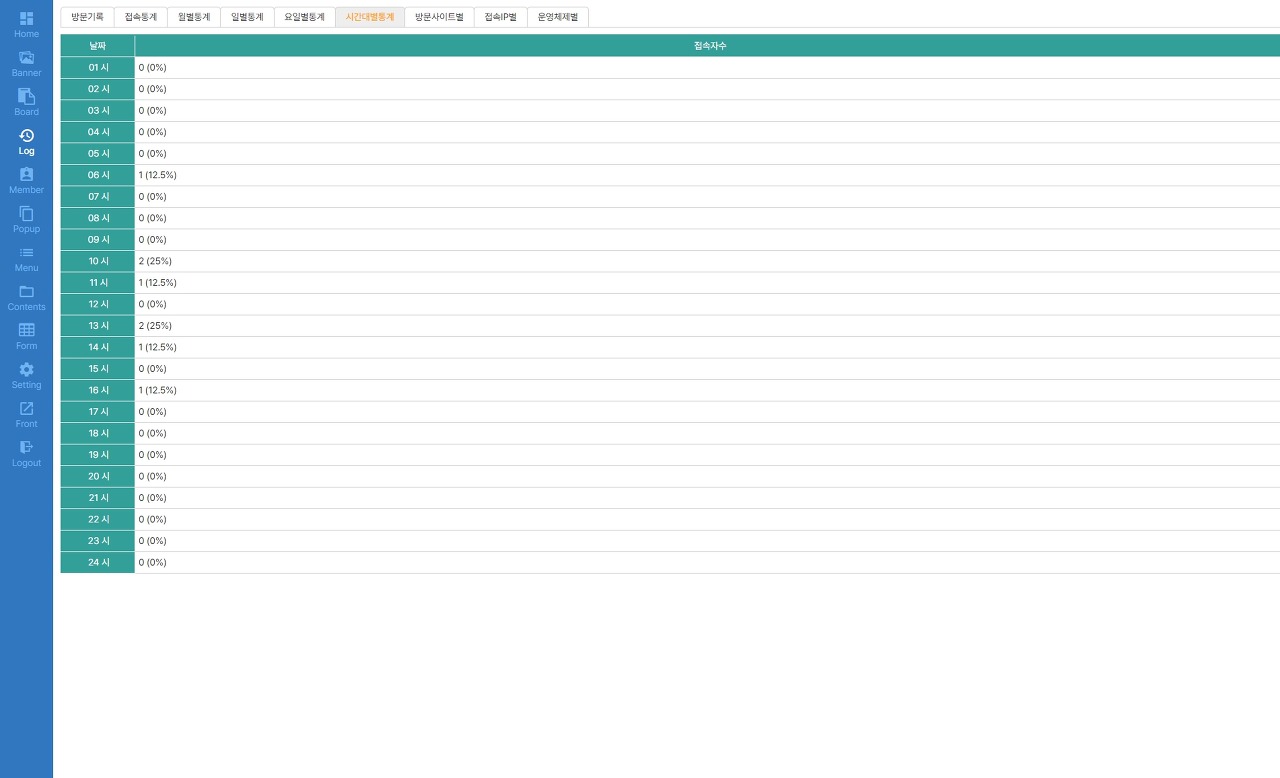Click the 0 (0%) value in 01 시 row
This screenshot has width=1280, height=778.
pos(152,67)
